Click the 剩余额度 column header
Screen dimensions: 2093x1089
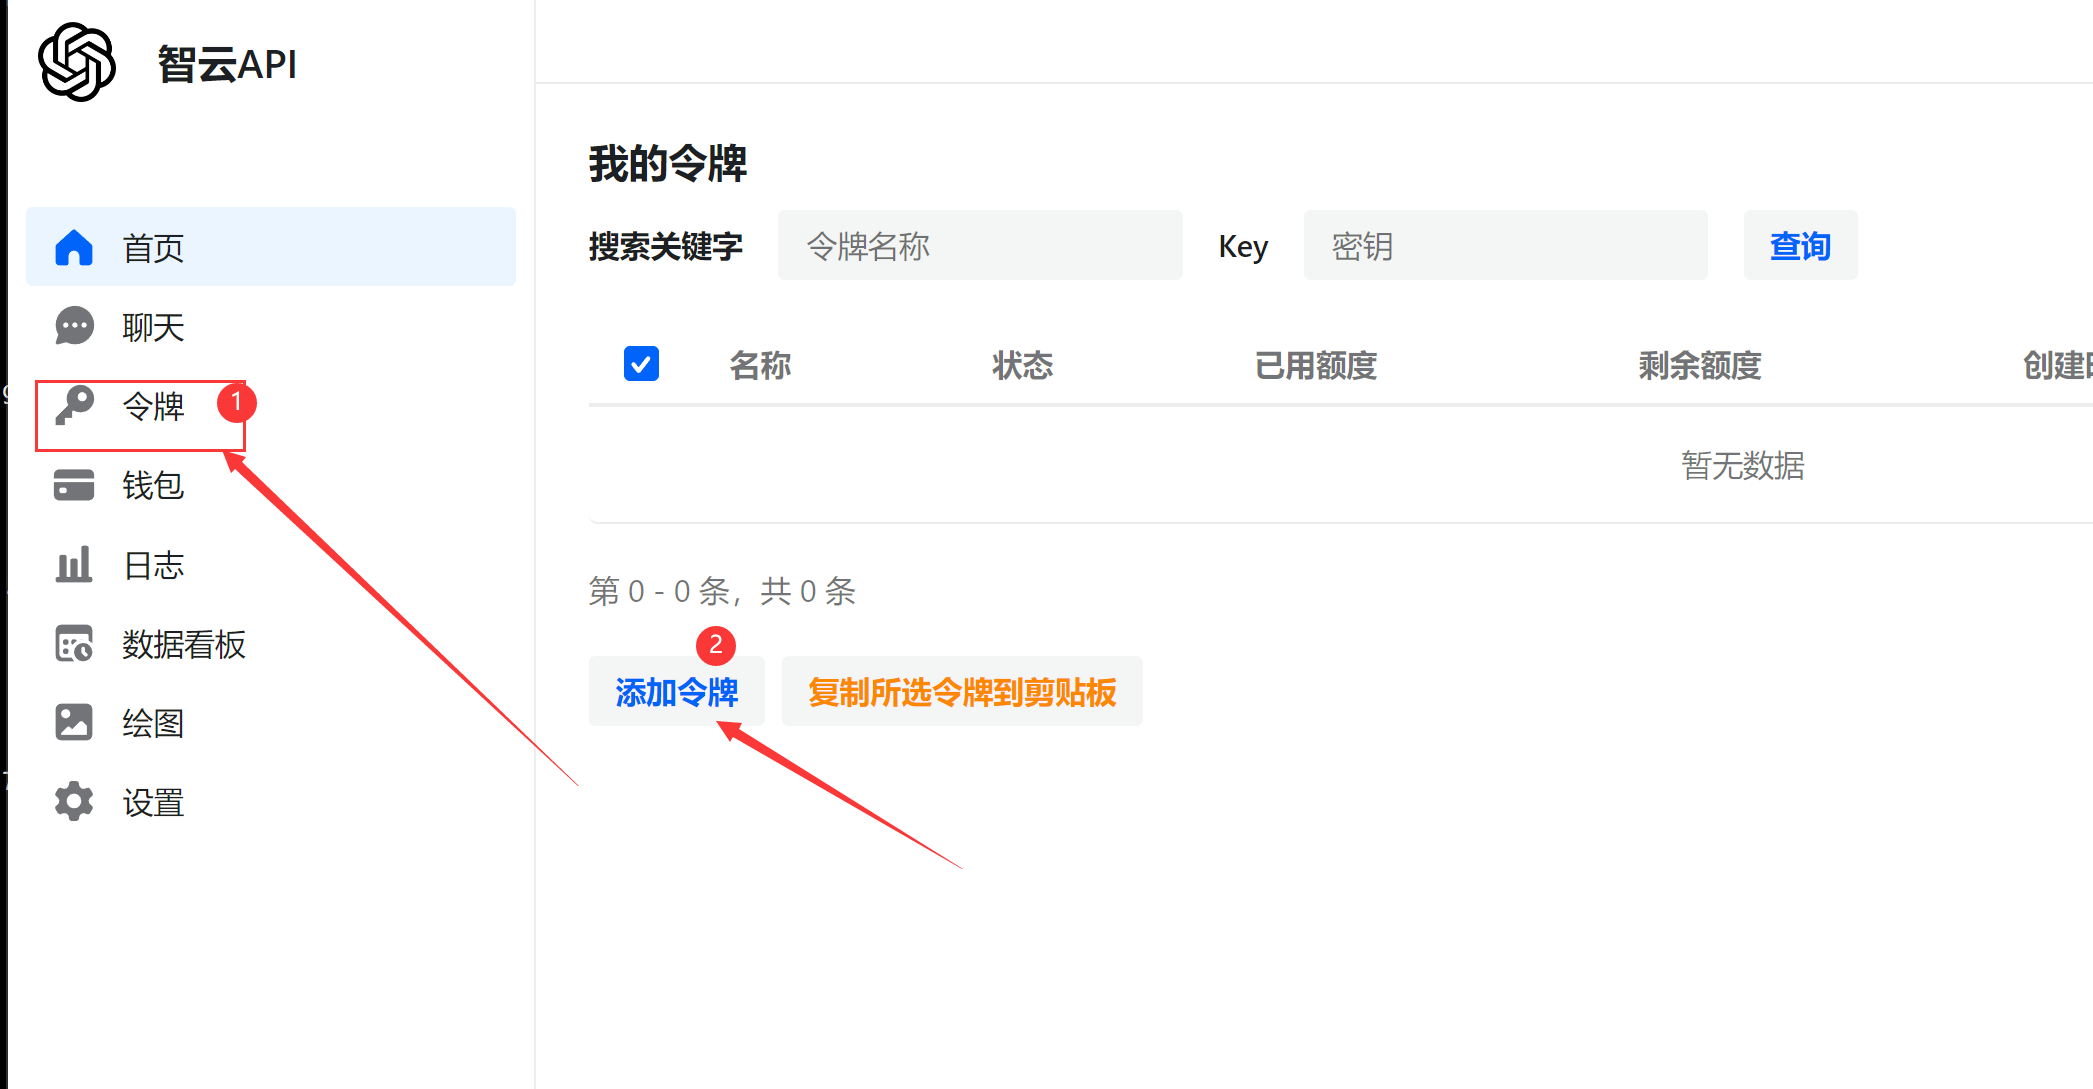pyautogui.click(x=1699, y=365)
